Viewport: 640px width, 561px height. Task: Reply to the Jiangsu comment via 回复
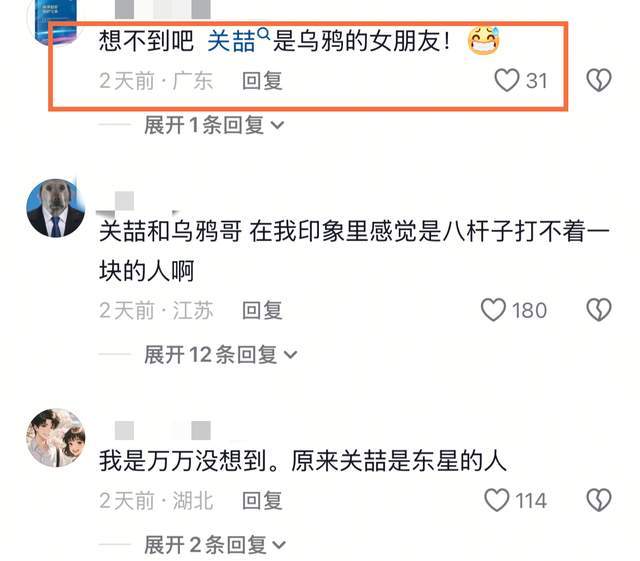[x=262, y=310]
